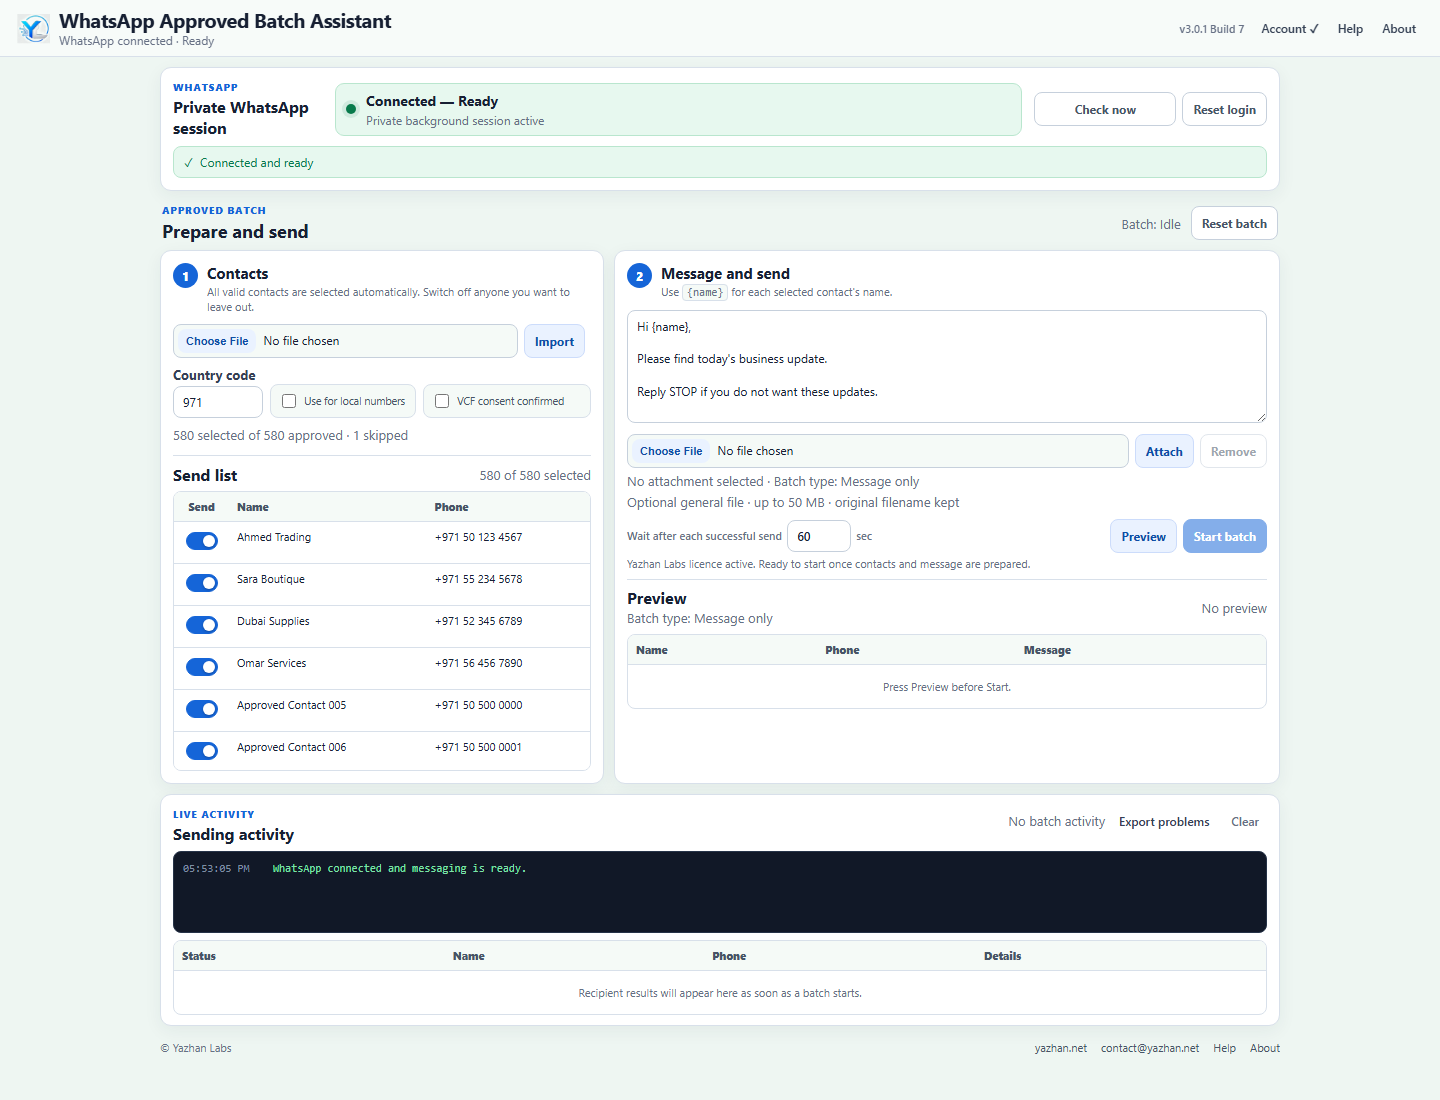This screenshot has width=1440, height=1100.
Task: Choose an attachment file for the message
Action: (671, 451)
